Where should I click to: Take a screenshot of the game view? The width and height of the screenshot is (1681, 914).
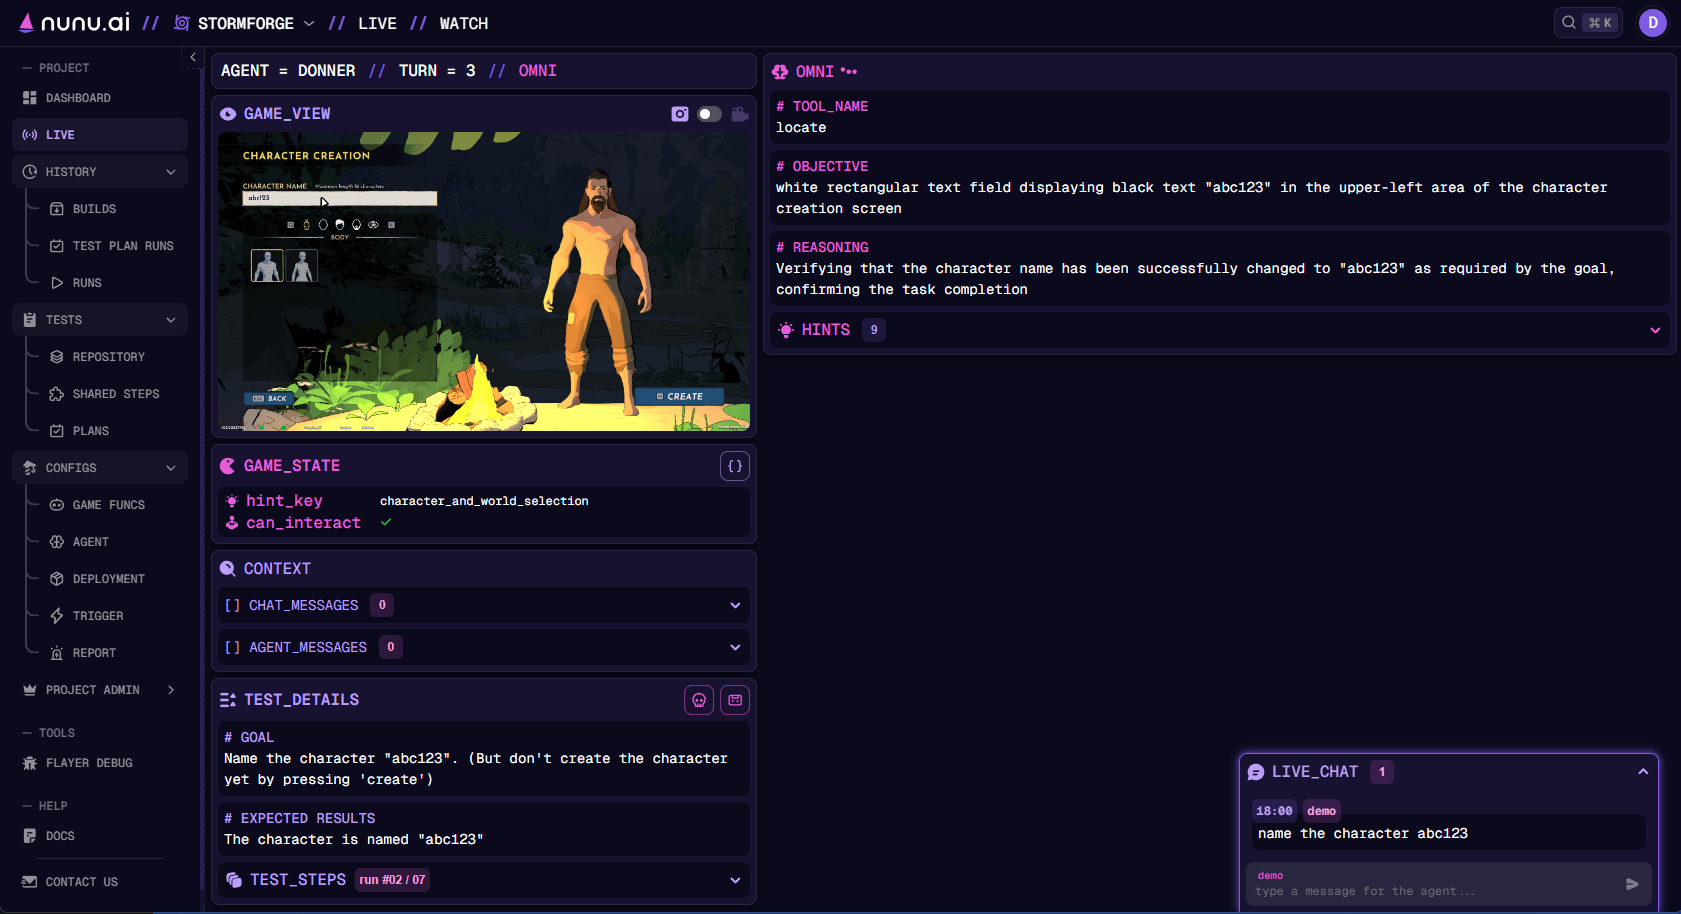(x=680, y=114)
